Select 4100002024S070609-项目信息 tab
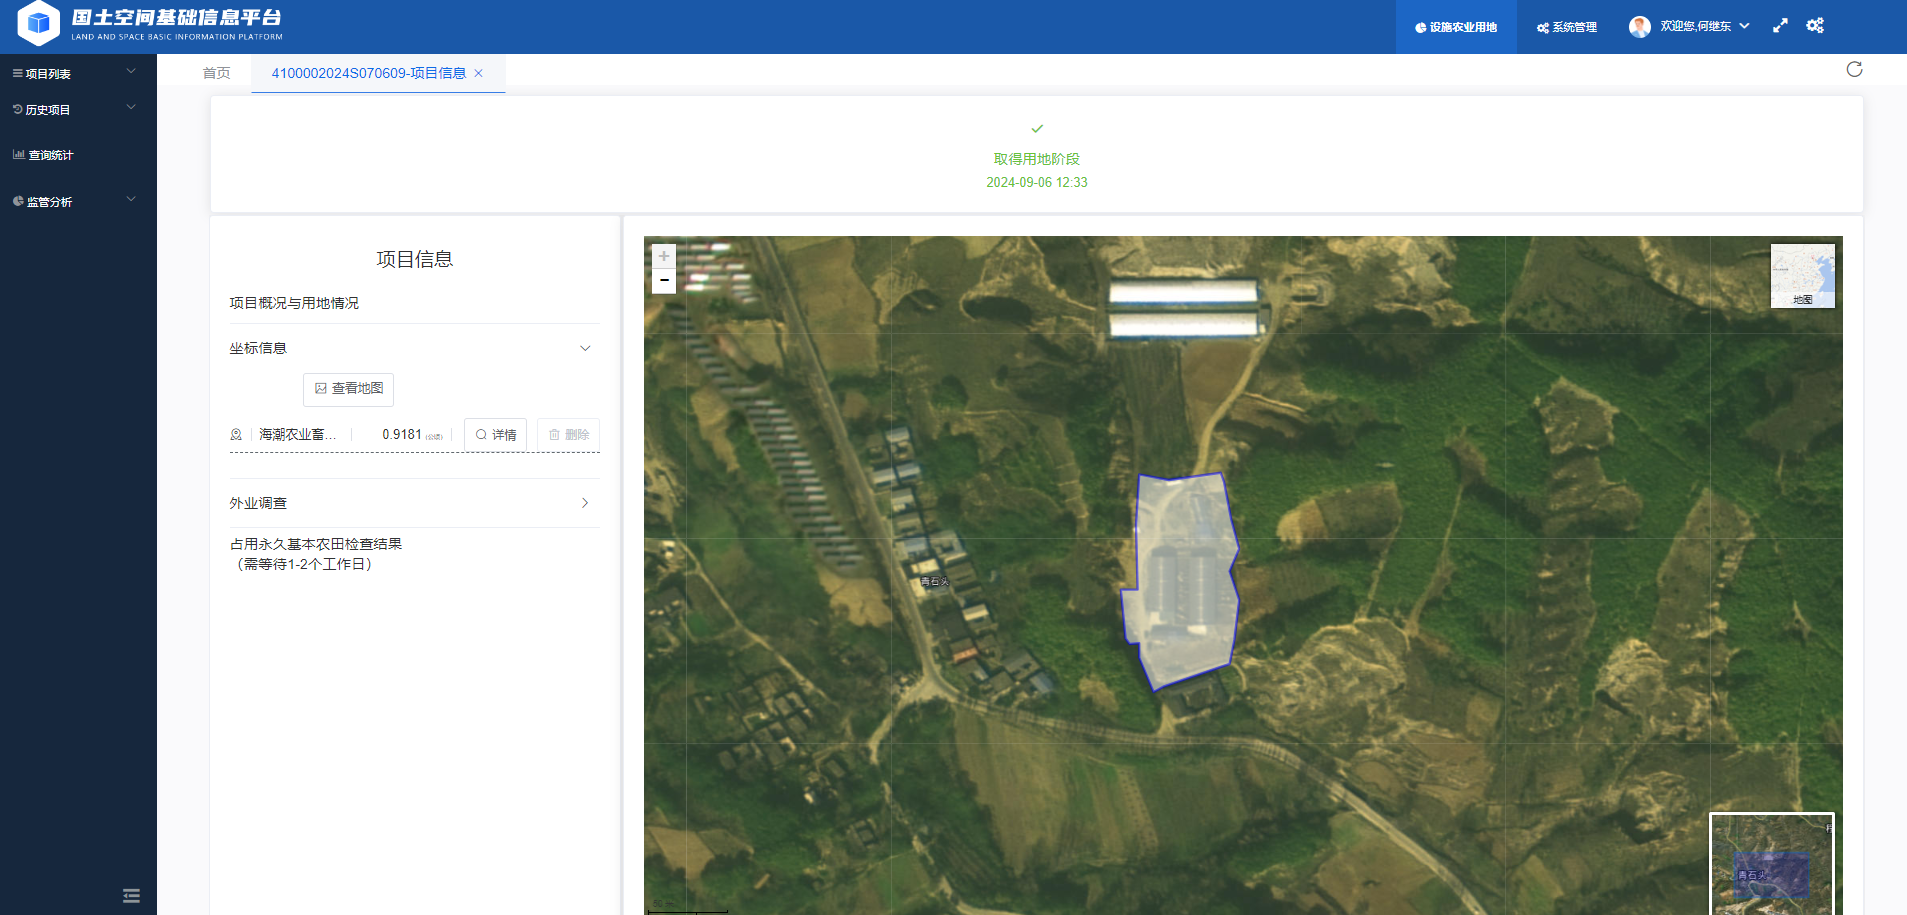 click(369, 73)
